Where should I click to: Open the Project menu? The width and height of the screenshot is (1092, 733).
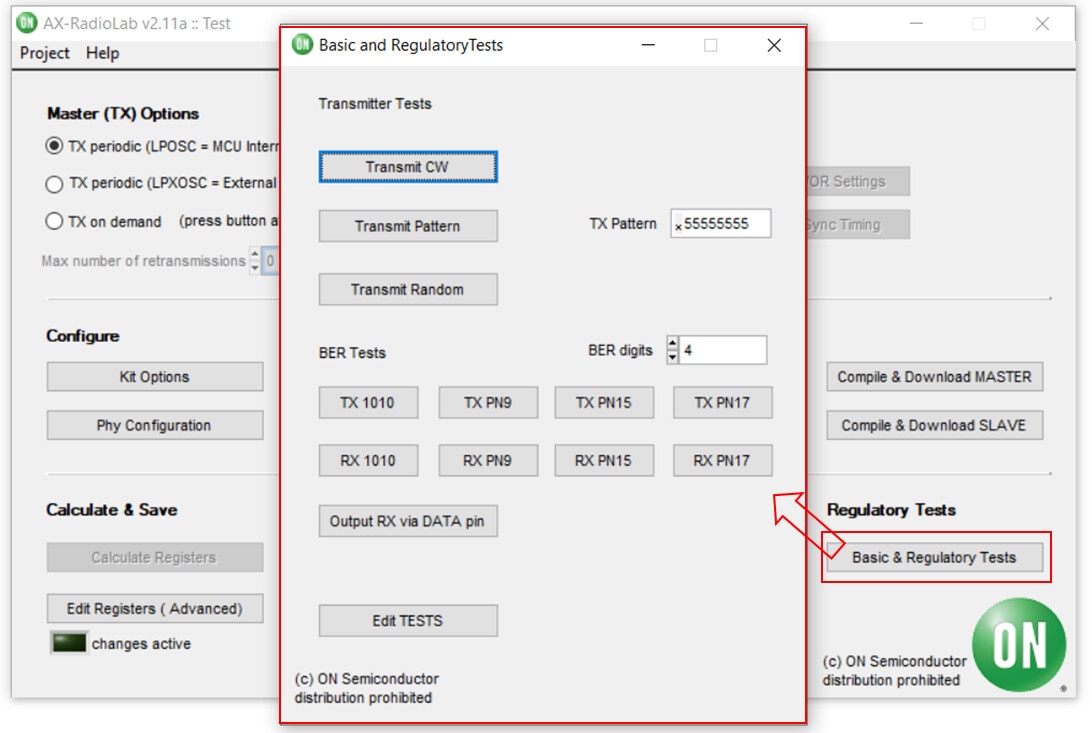pyautogui.click(x=45, y=53)
